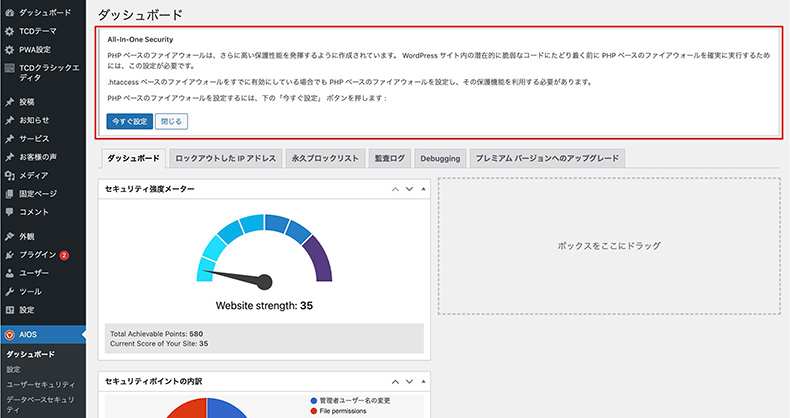Screen dimensions: 790x418
Task: Click the お客様の声 pushpin icon
Action: click(10, 157)
